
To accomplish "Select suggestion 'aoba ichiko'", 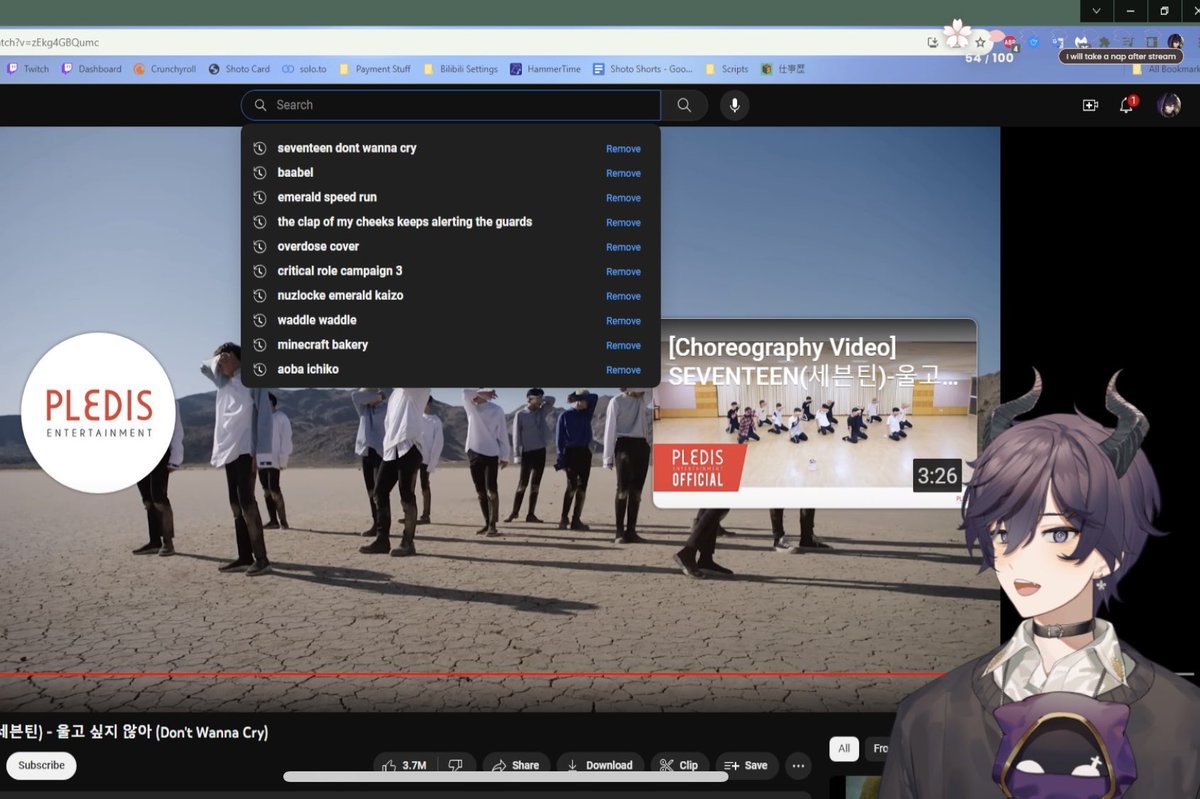I will click(x=308, y=369).
